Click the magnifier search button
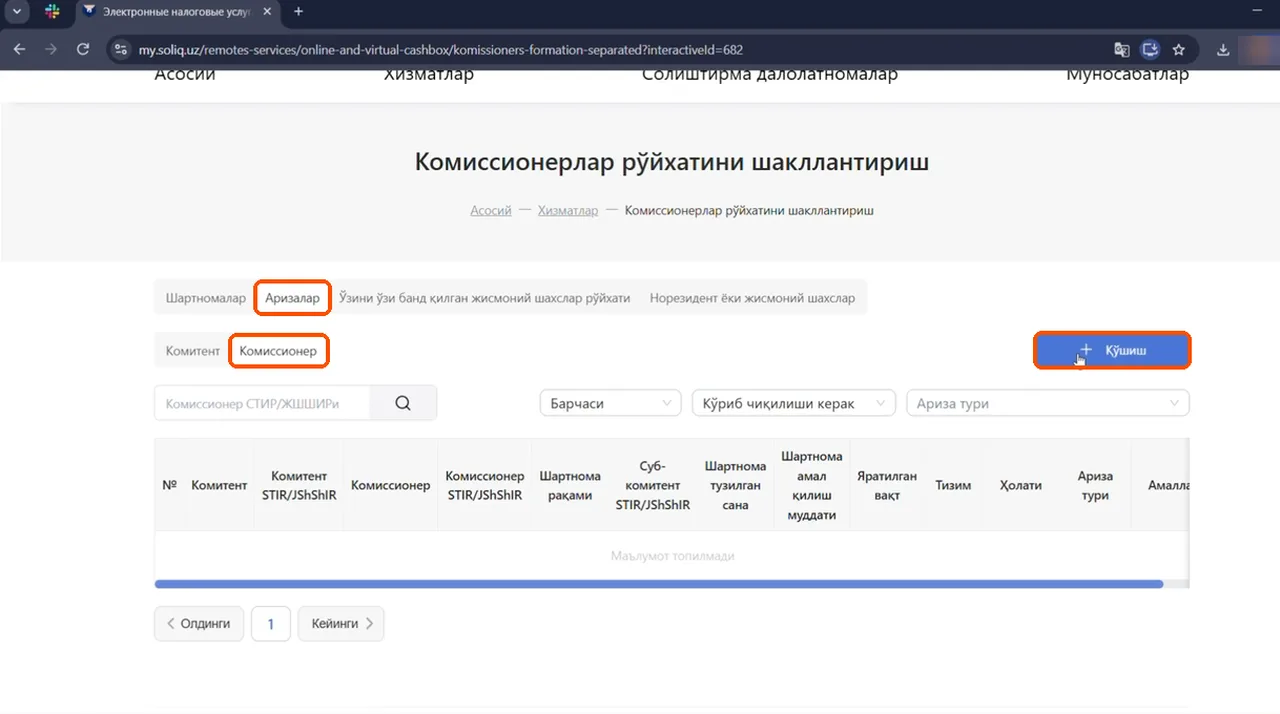 (x=403, y=403)
